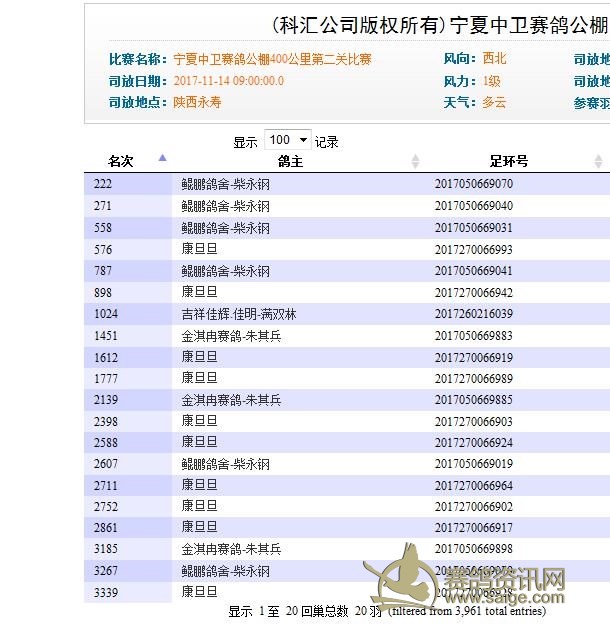Click owner 吉祥佳辉-佳明-满双林 in row 1024
This screenshot has height=626, width=610.
239,314
